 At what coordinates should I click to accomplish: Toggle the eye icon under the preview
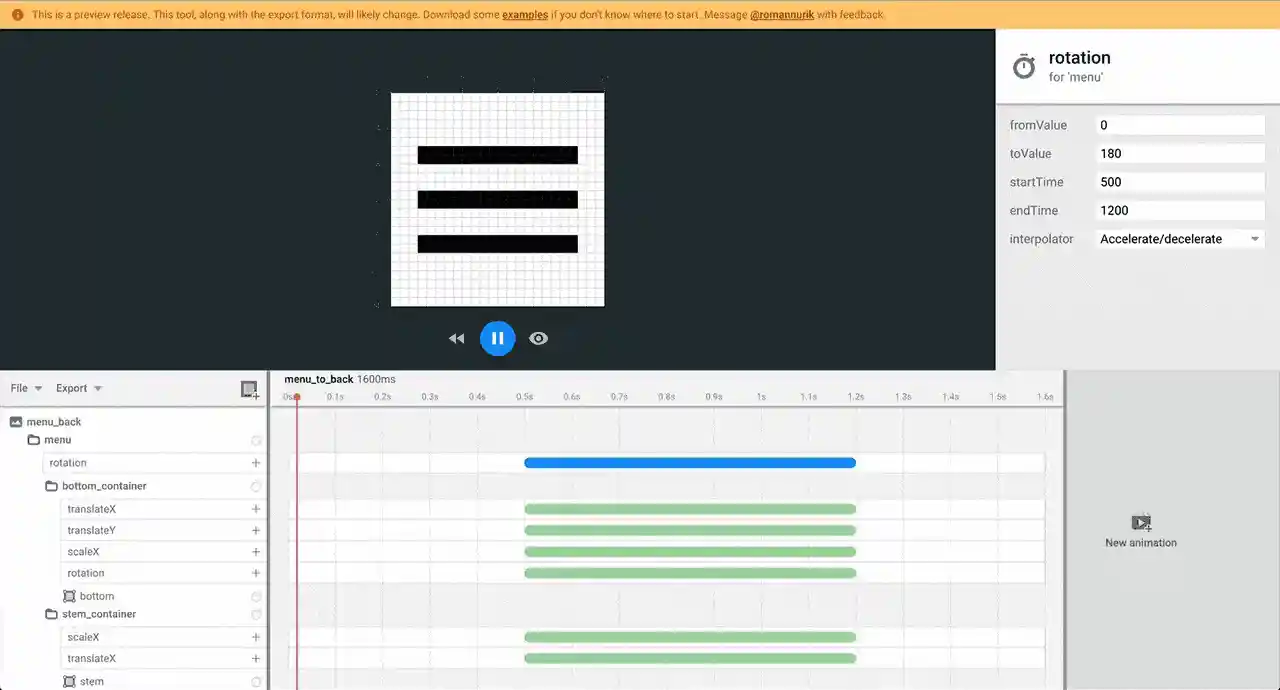(538, 338)
